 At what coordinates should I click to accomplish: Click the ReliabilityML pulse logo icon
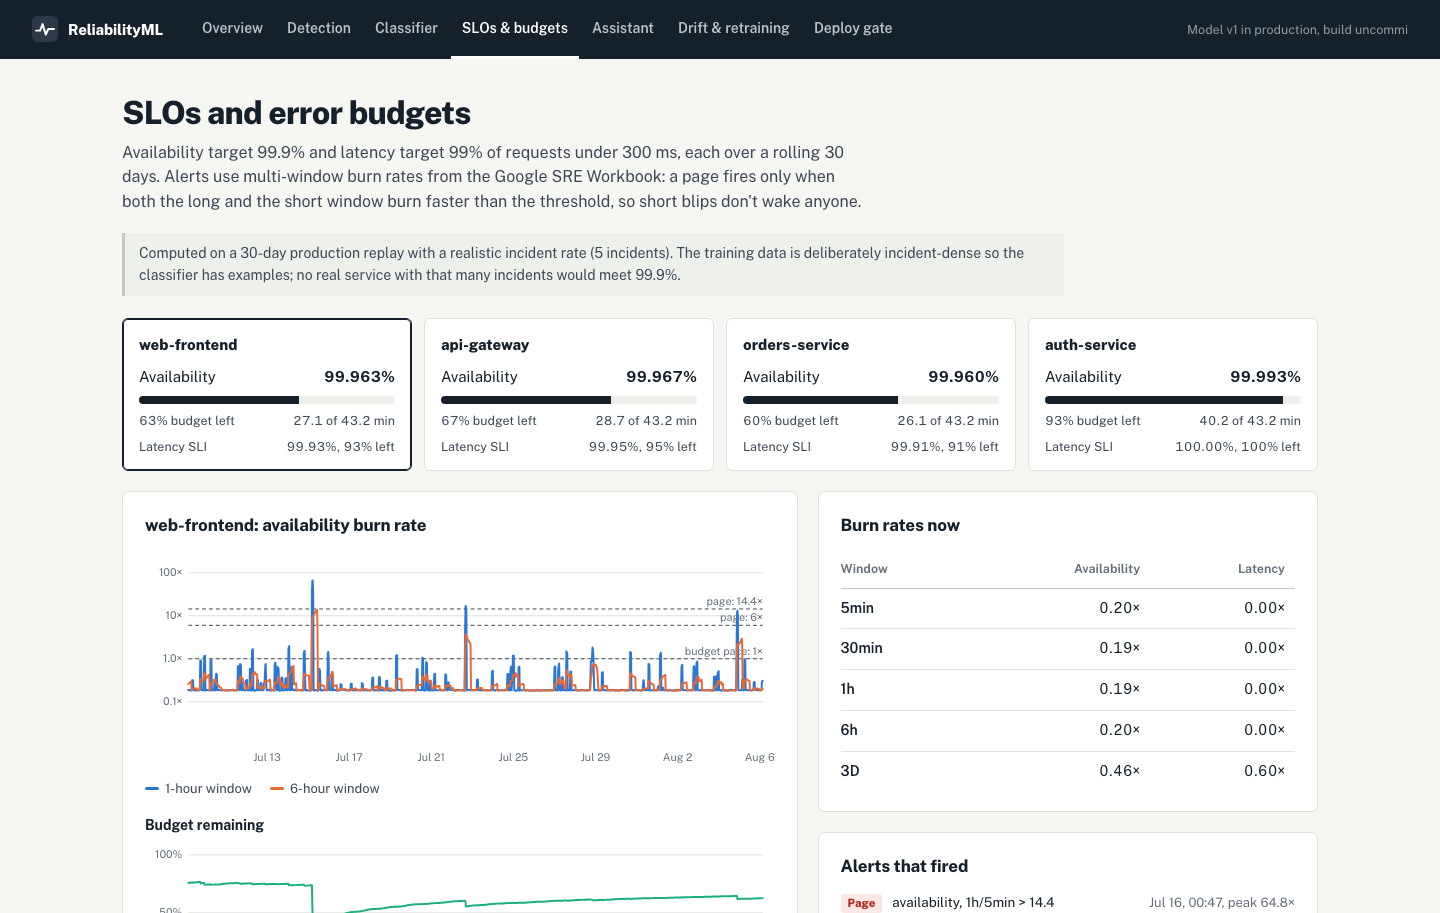pos(45,29)
